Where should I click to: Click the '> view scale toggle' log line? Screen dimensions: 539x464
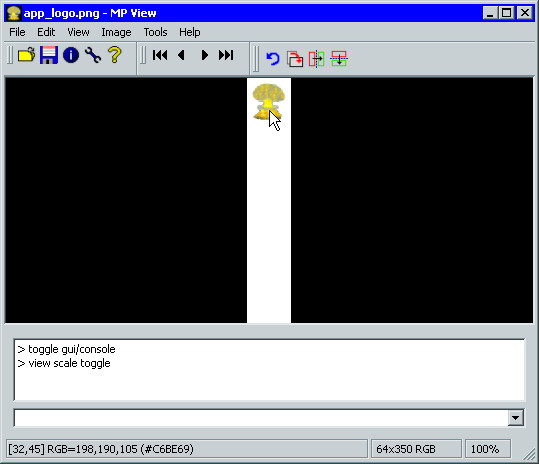(64, 363)
